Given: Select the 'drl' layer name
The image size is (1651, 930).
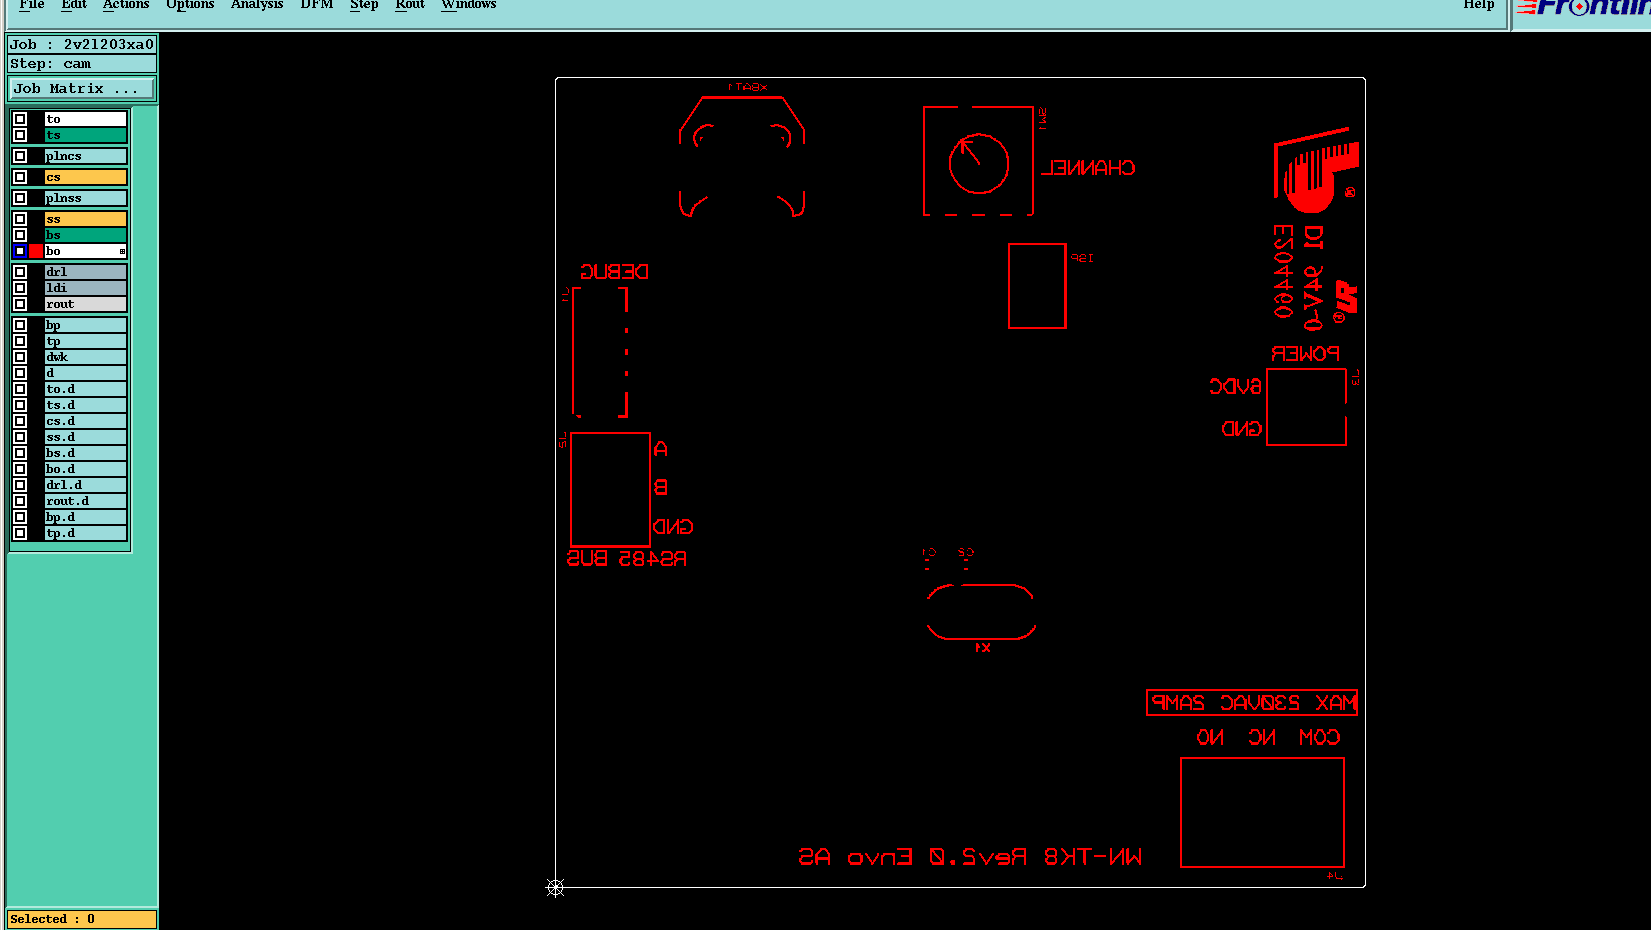Looking at the screenshot, I should [x=86, y=272].
